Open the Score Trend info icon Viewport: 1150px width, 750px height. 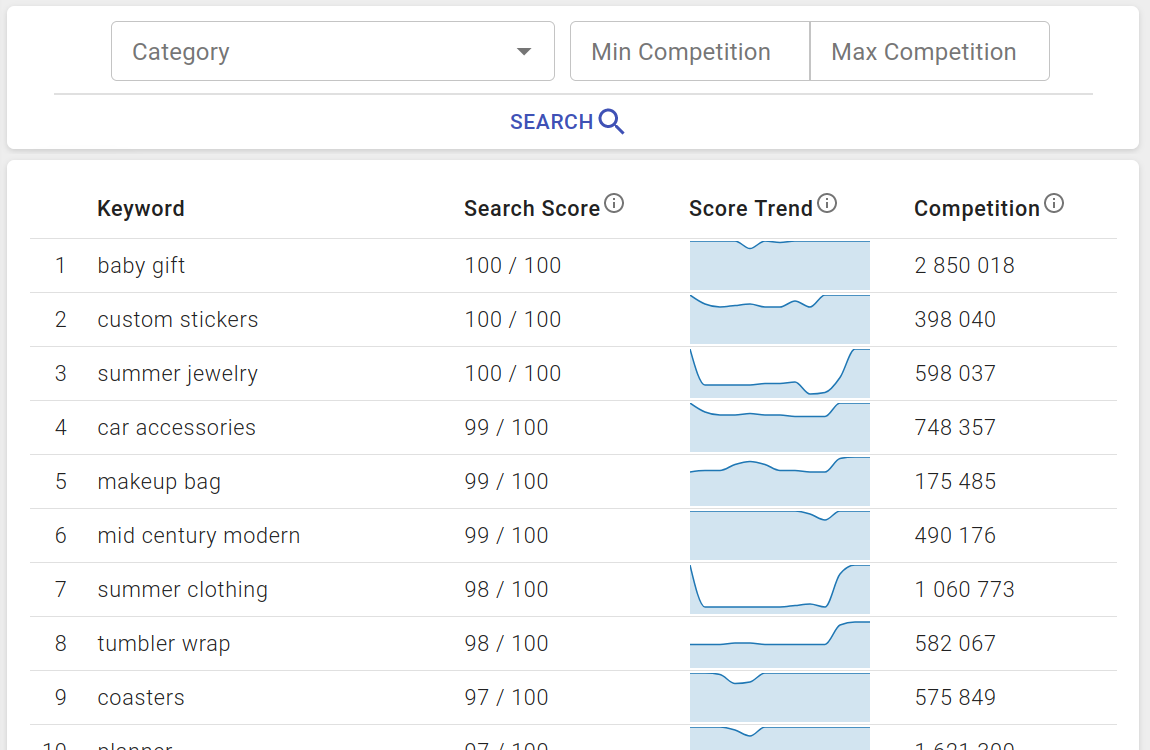pos(827,203)
